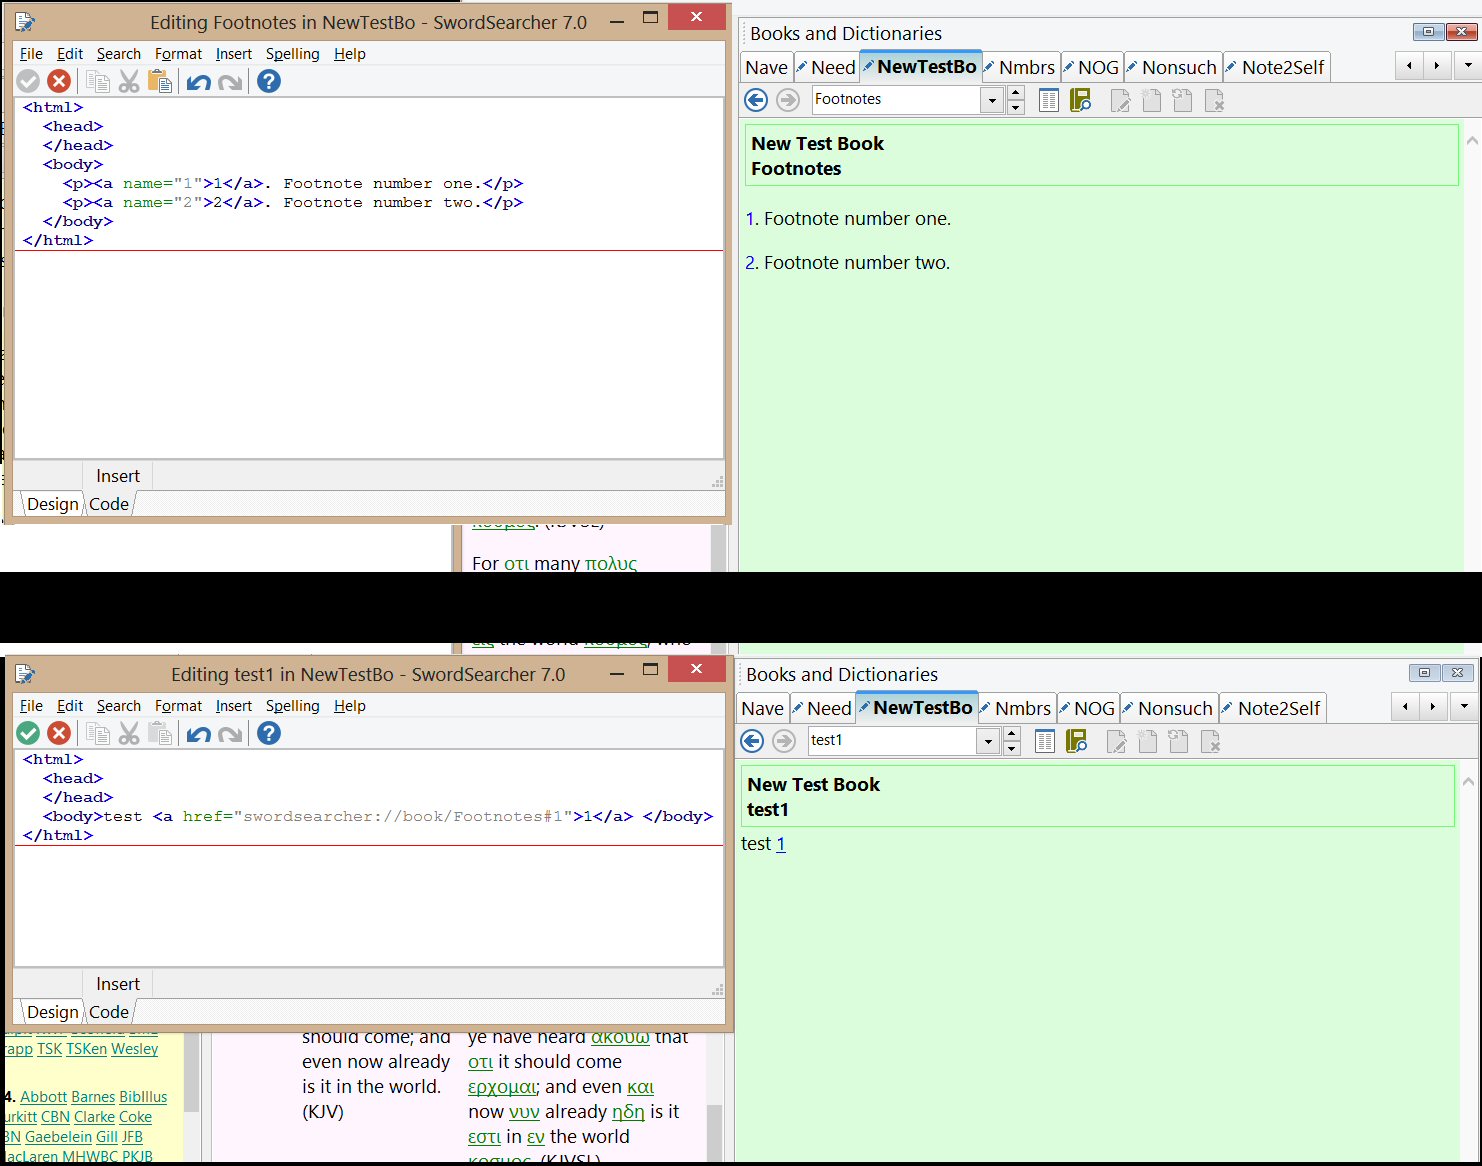Step to the previous entry with the test1 stepper up arrow
This screenshot has width=1482, height=1166.
1012,734
